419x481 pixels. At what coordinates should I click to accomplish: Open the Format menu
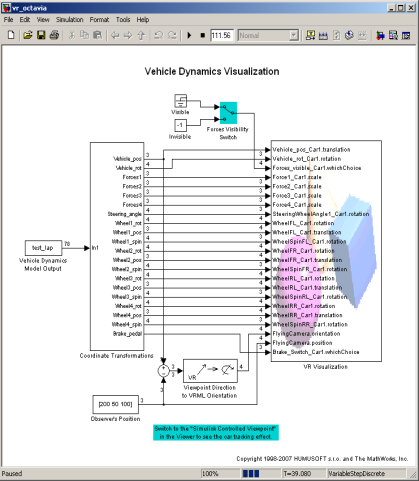pos(99,20)
